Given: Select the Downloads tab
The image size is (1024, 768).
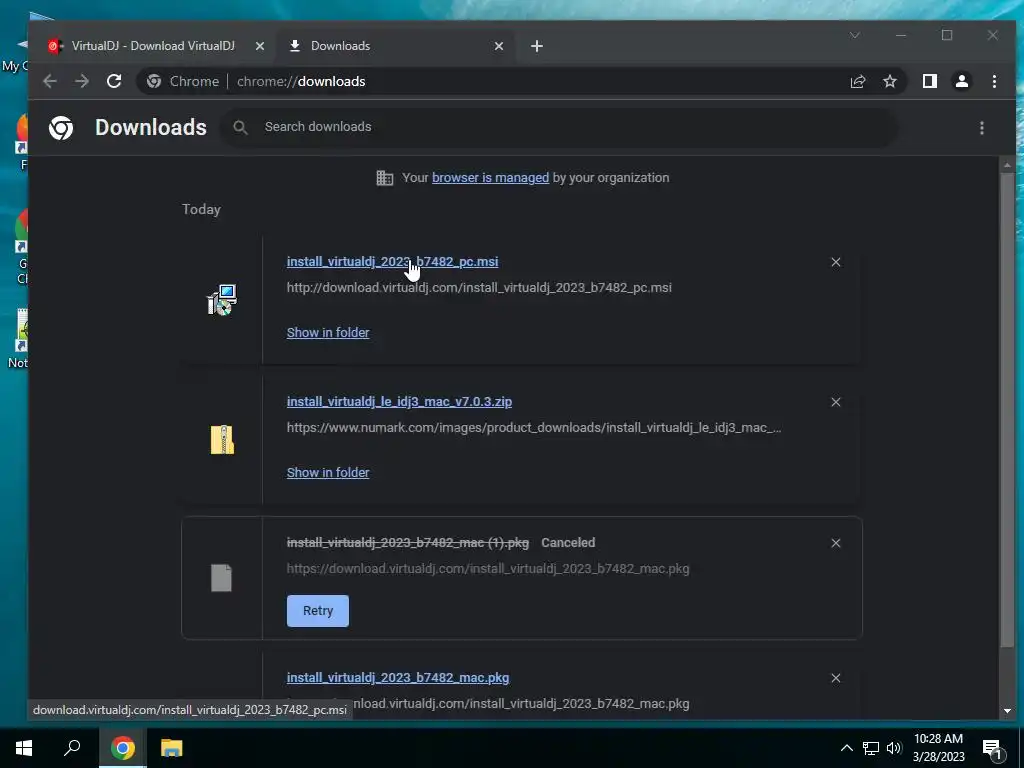Looking at the screenshot, I should click(x=396, y=46).
